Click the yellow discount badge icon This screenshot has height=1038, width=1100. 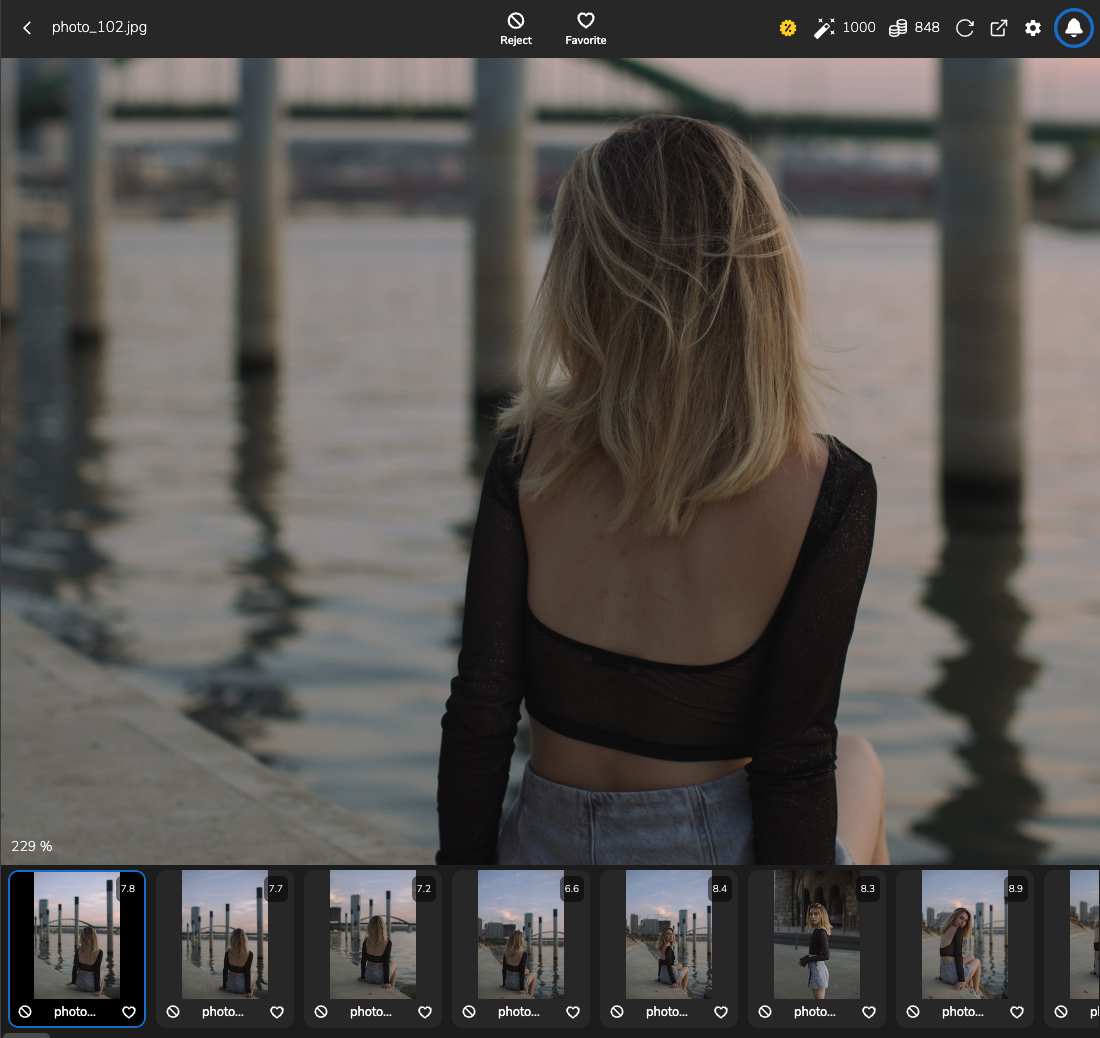pyautogui.click(x=788, y=27)
